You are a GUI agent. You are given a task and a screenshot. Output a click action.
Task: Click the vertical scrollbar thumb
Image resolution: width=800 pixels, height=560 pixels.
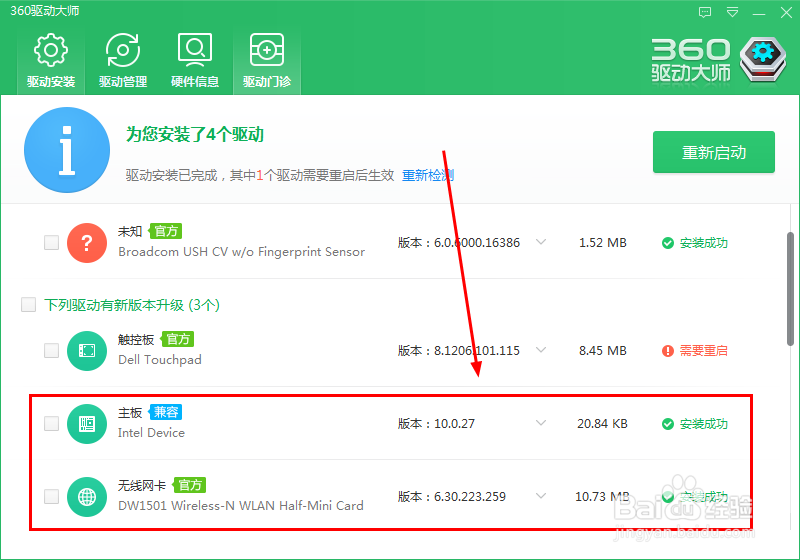coord(790,289)
